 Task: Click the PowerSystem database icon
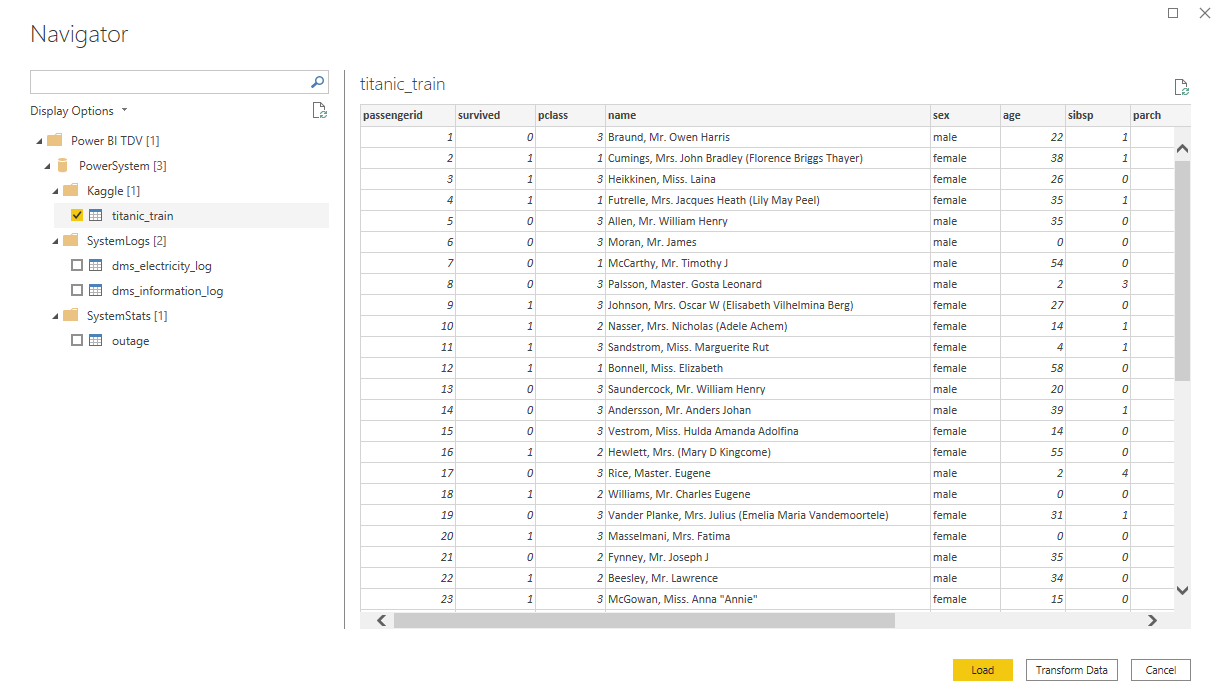click(63, 166)
